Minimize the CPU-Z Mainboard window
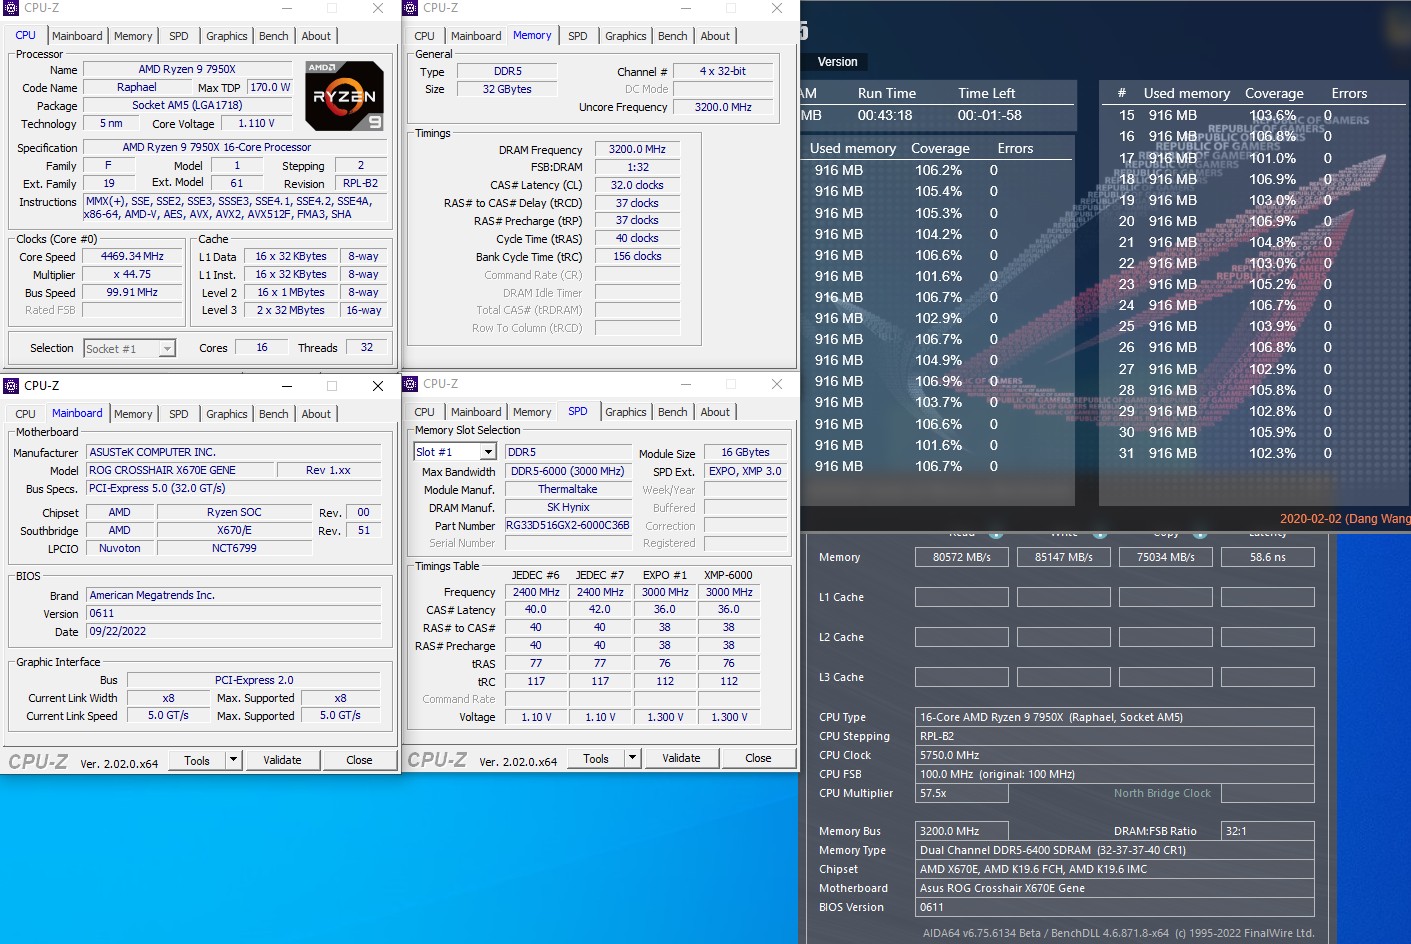The image size is (1411, 944). pos(287,386)
